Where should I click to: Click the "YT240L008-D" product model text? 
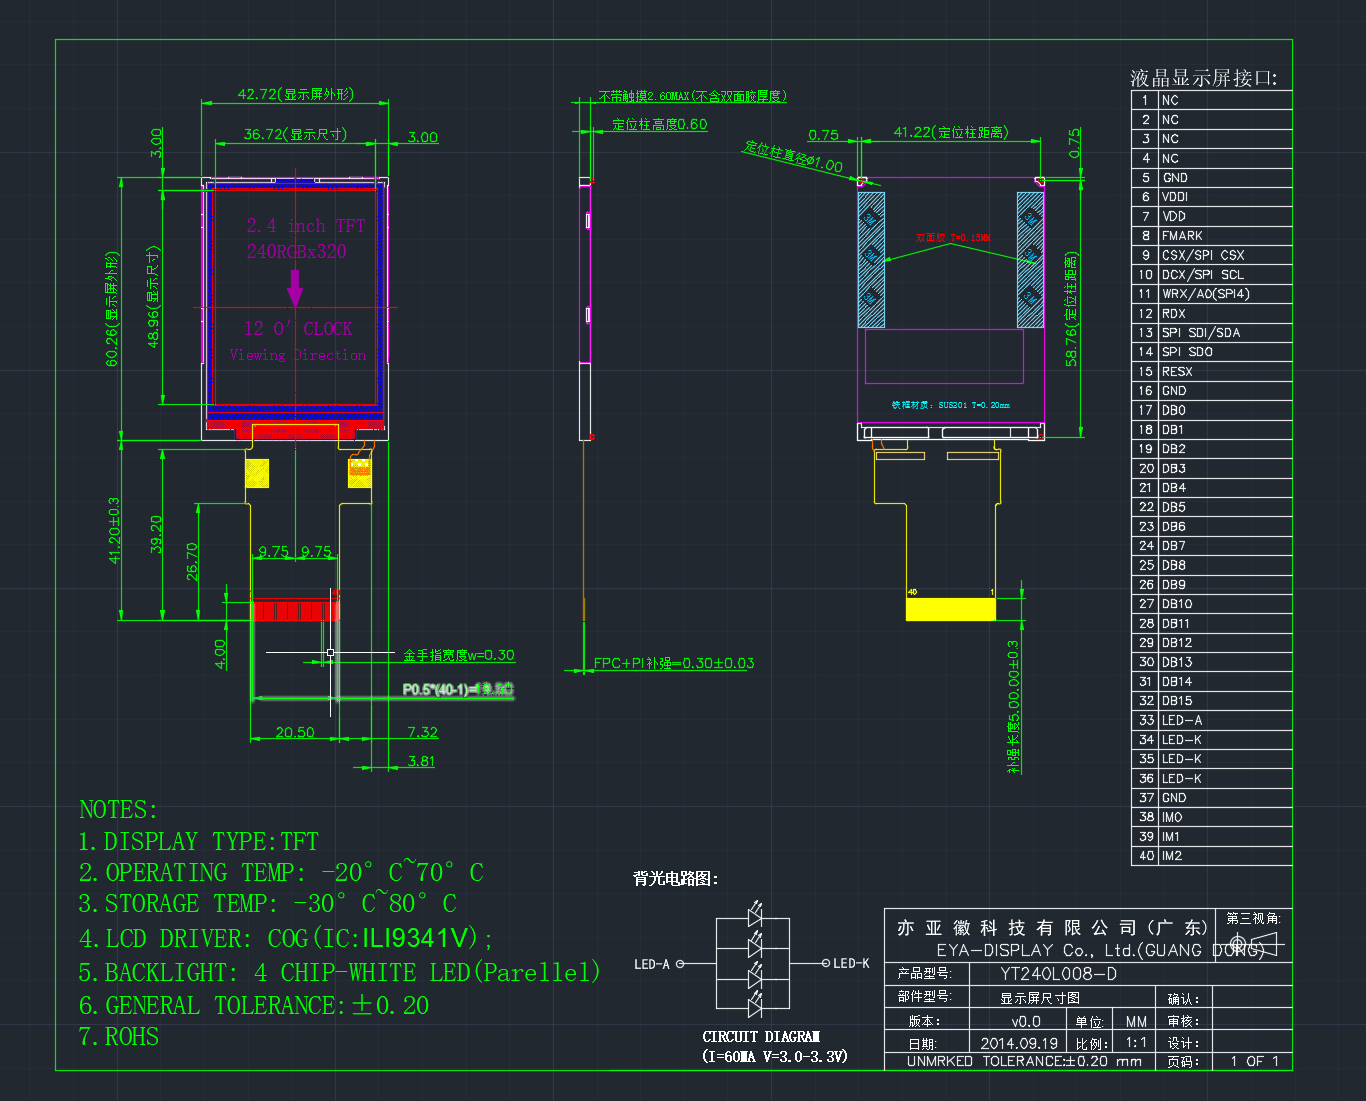1059,974
